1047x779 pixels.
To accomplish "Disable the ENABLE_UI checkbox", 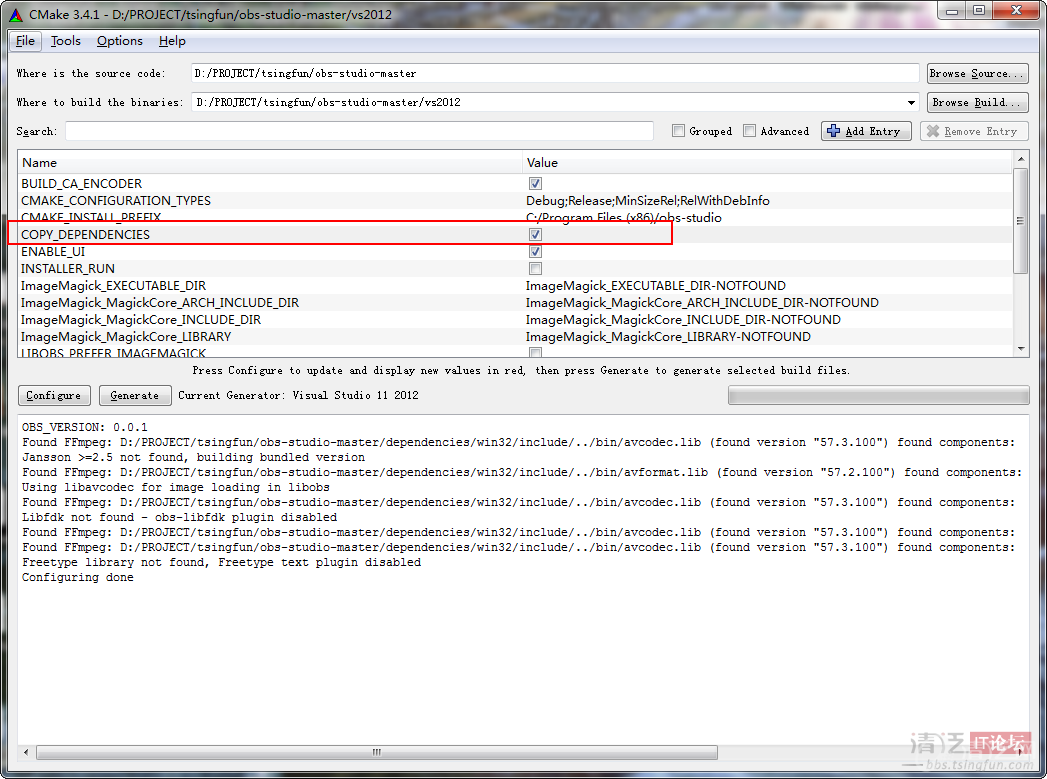I will [x=535, y=252].
